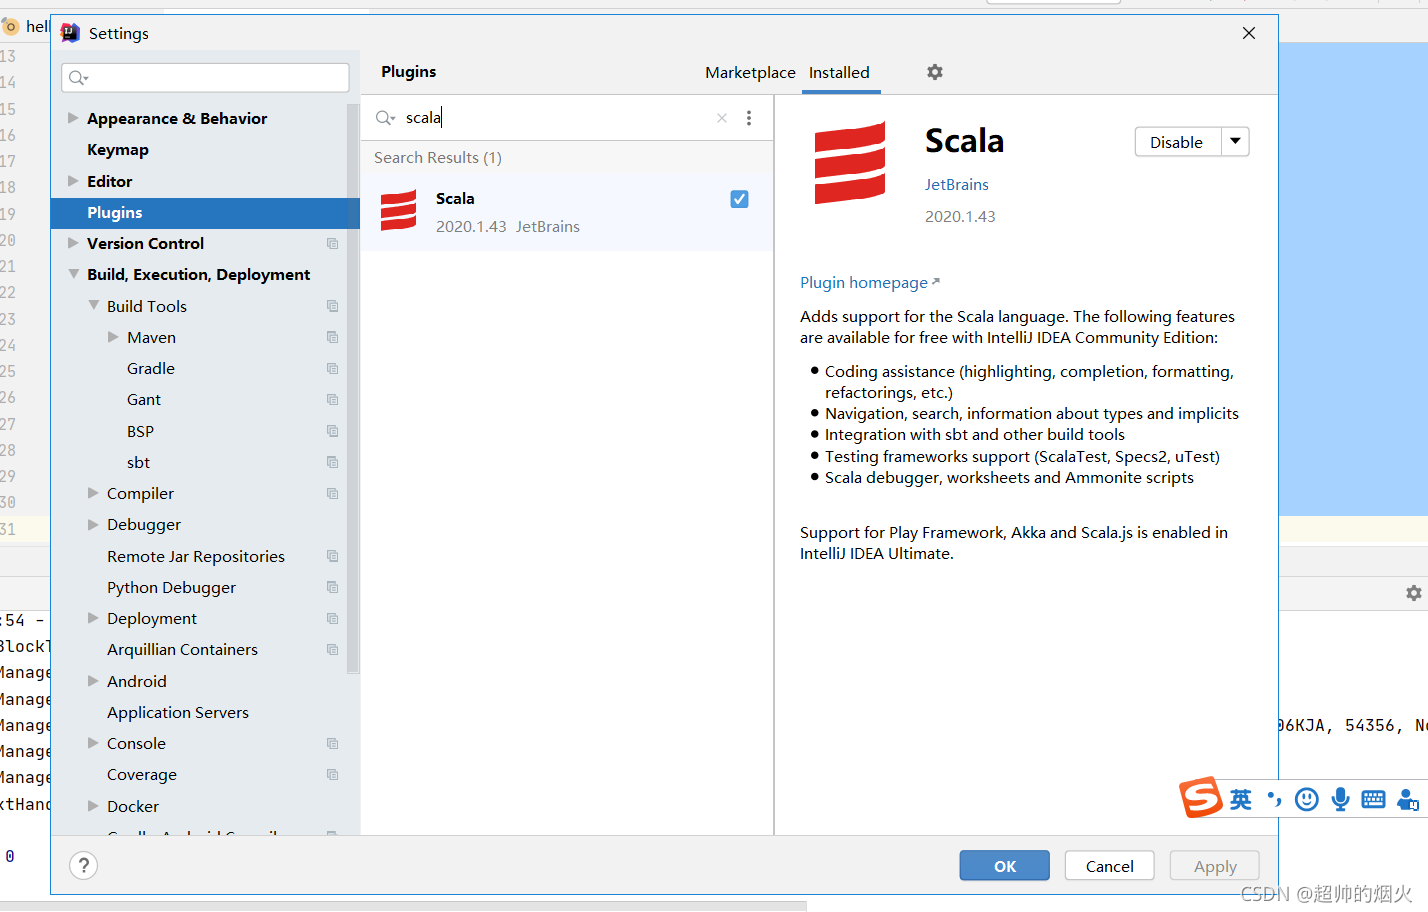Expand the Debugger node
Image resolution: width=1428 pixels, height=912 pixels.
(x=93, y=524)
